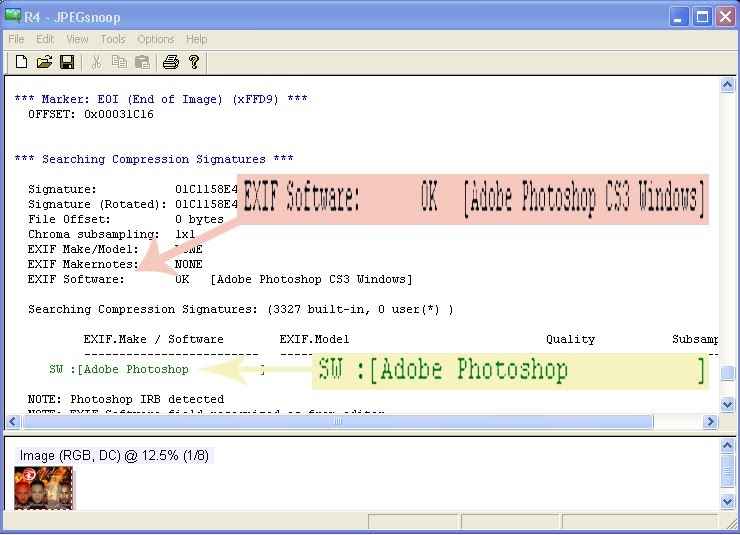Maximize the JPEGsnoop window
Image resolution: width=740 pixels, height=535 pixels.
(x=702, y=17)
